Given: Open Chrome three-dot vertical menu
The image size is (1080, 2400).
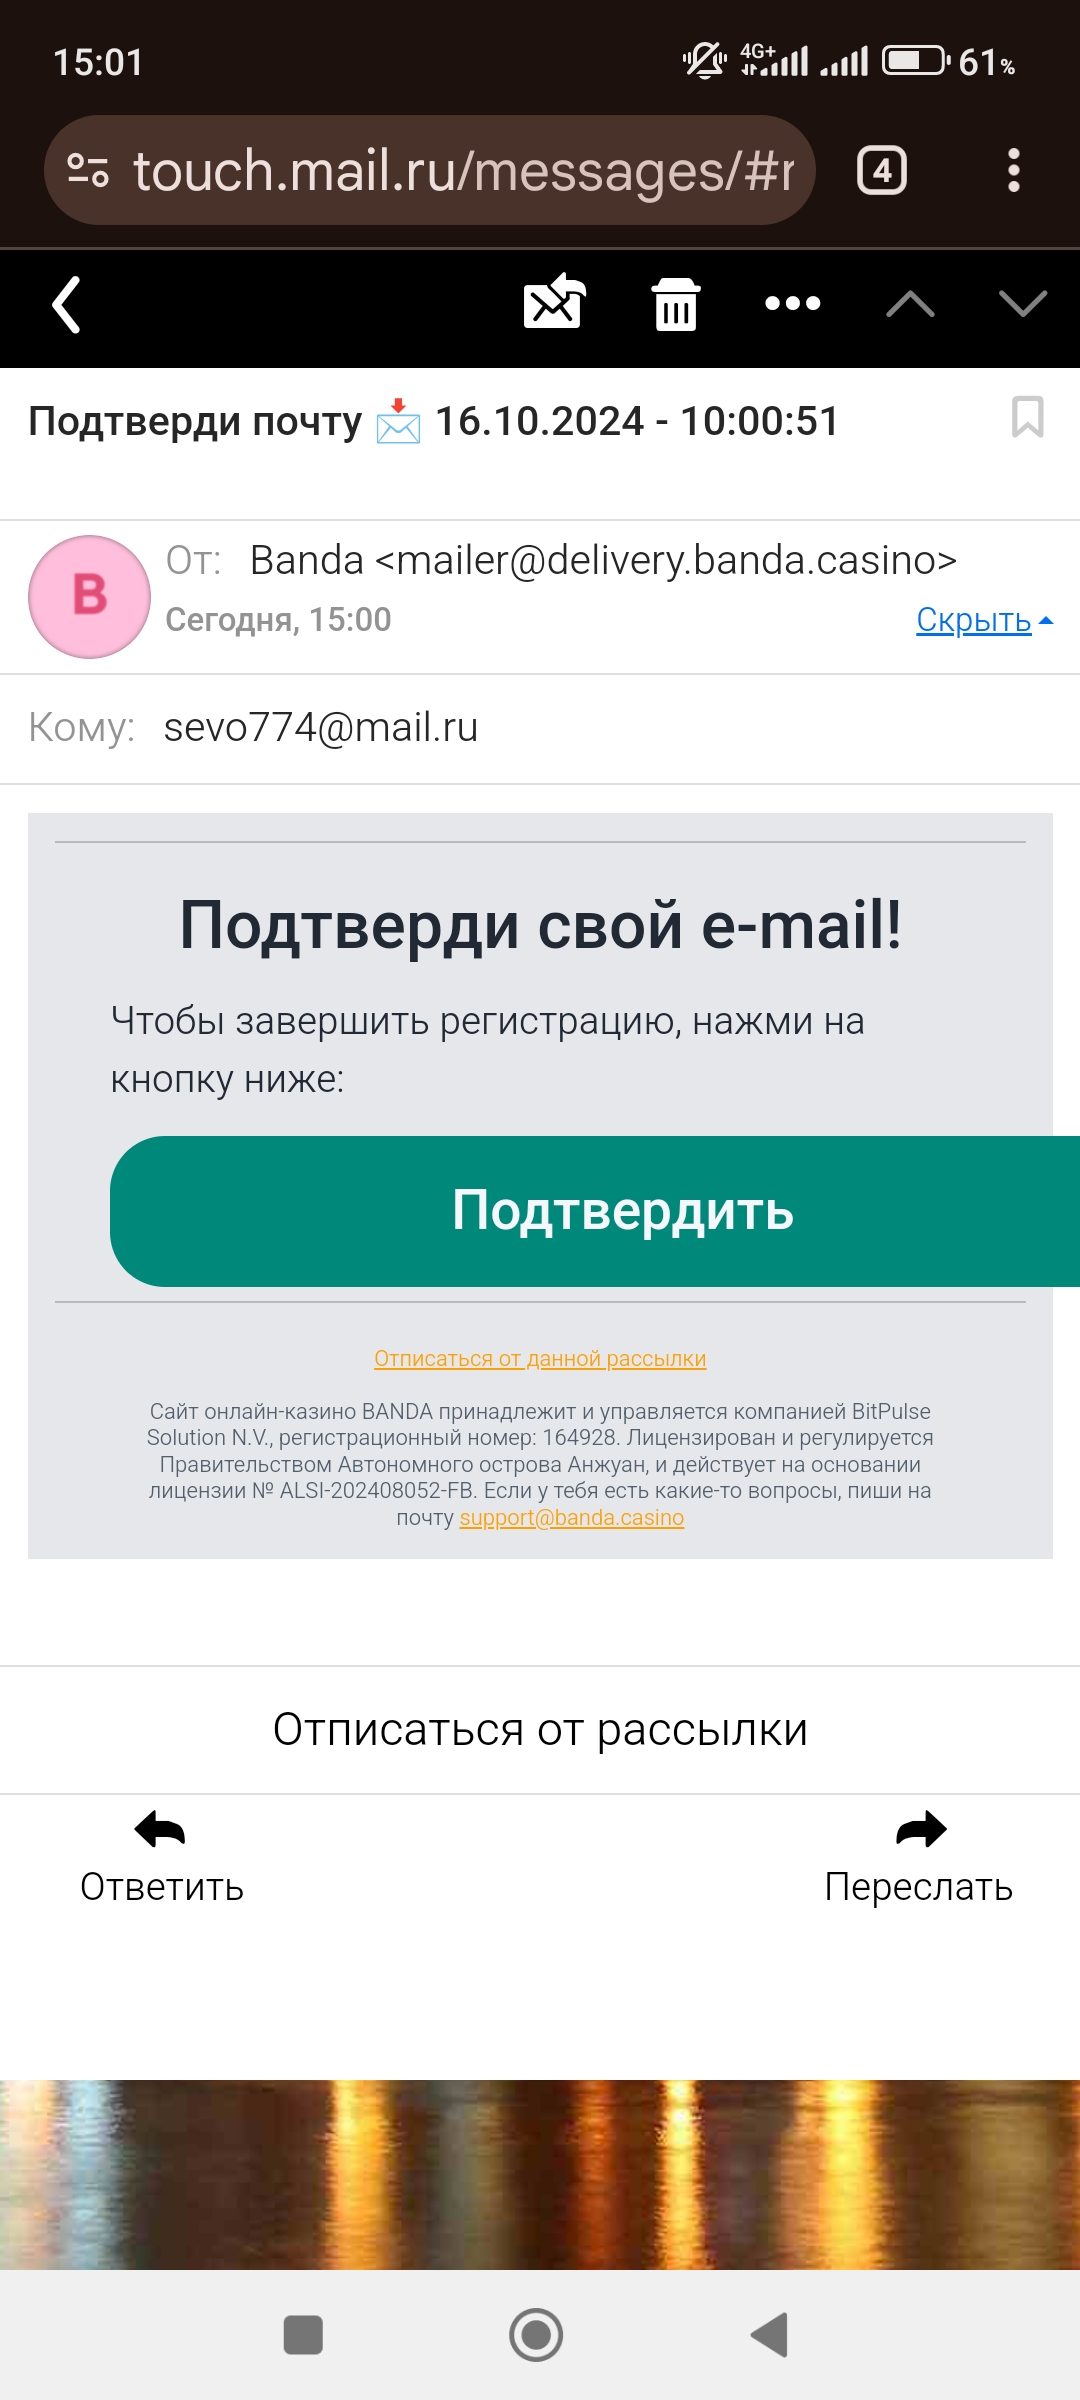Looking at the screenshot, I should coord(1014,171).
